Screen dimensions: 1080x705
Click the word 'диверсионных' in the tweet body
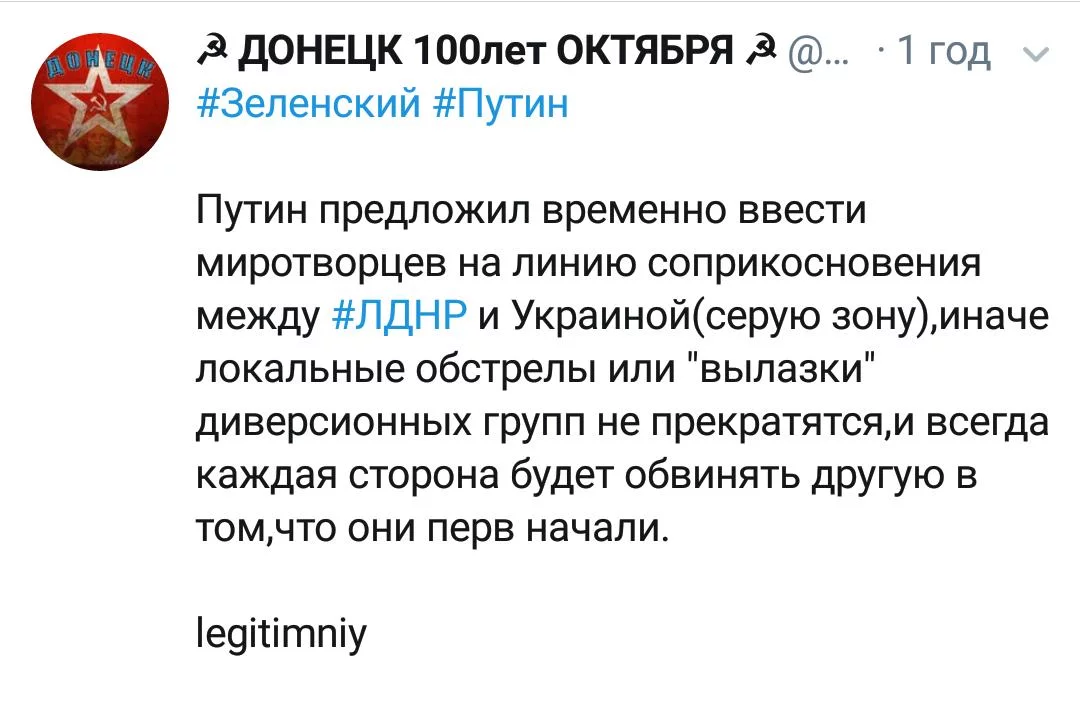(324, 423)
